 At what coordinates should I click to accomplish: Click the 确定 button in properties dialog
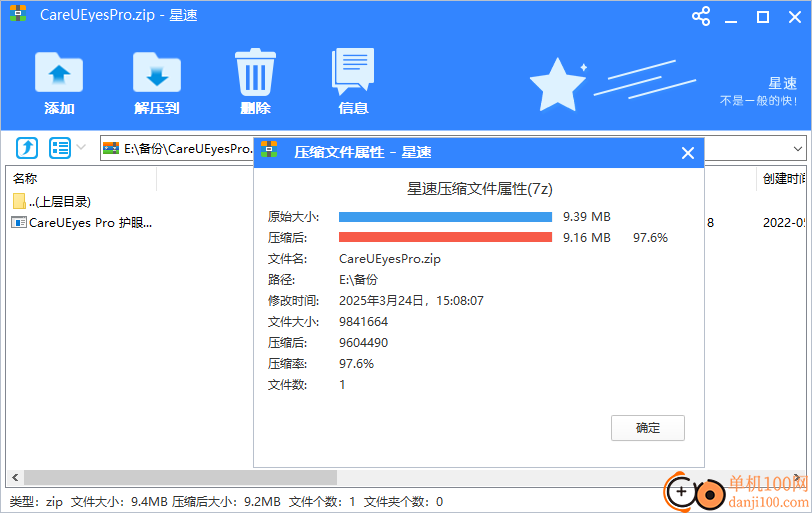(647, 428)
